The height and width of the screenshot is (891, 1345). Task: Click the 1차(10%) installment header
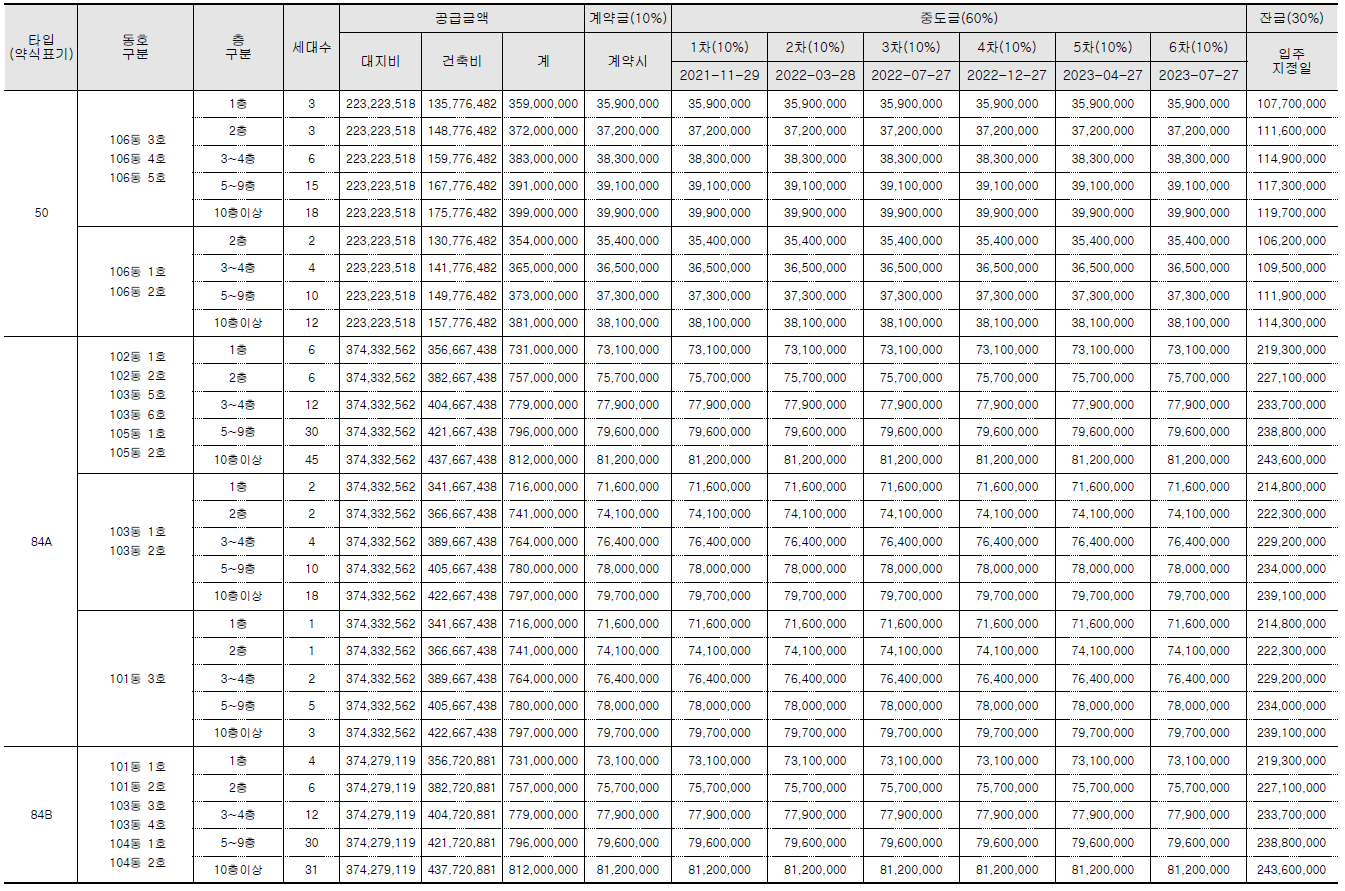pyautogui.click(x=719, y=47)
